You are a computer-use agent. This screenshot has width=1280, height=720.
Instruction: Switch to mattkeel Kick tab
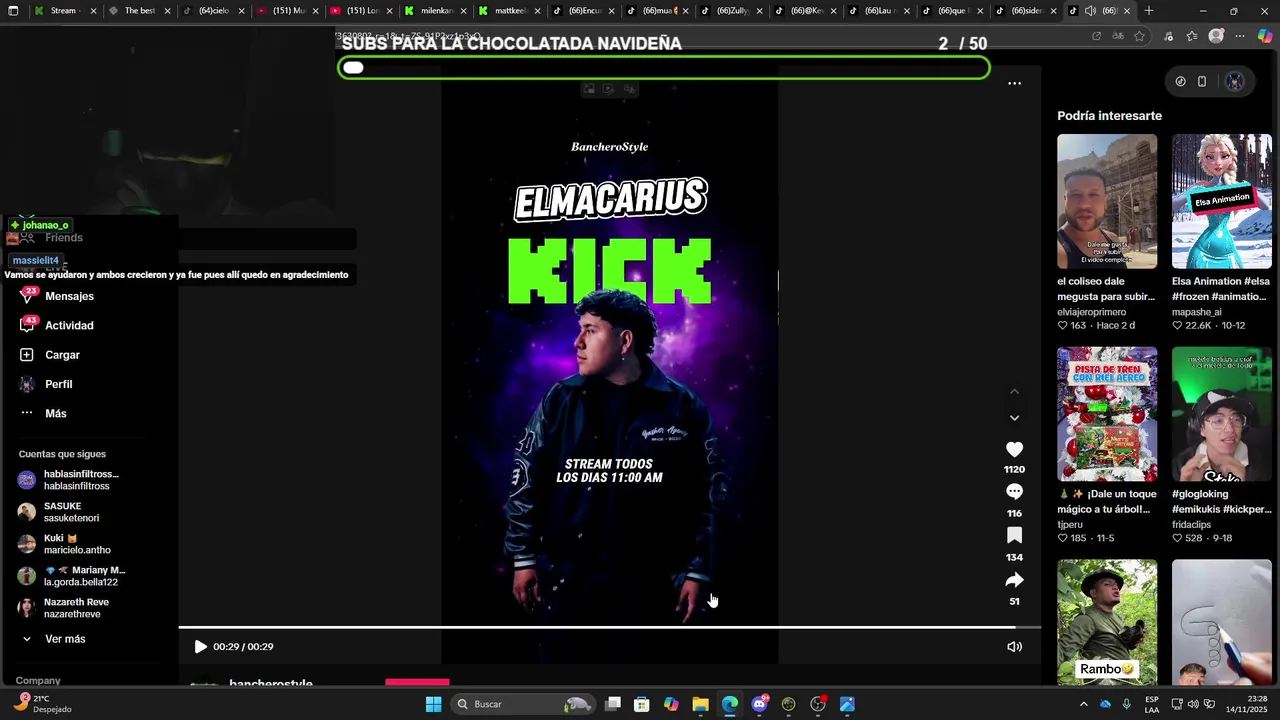point(510,11)
